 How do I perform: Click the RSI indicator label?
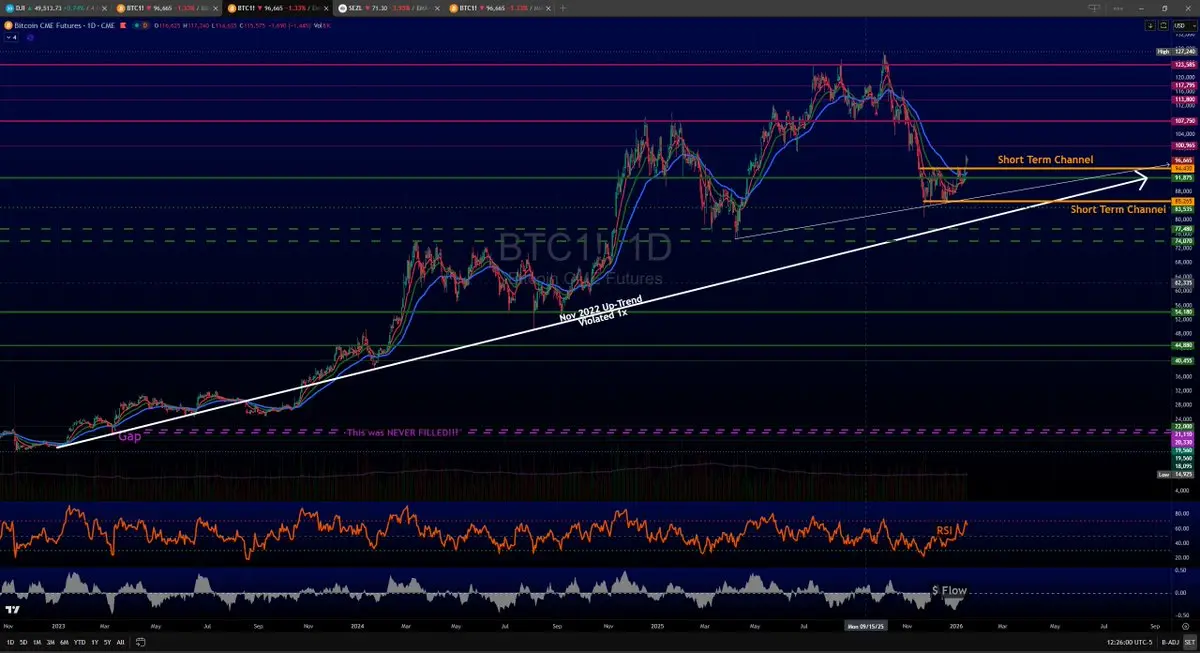point(944,531)
